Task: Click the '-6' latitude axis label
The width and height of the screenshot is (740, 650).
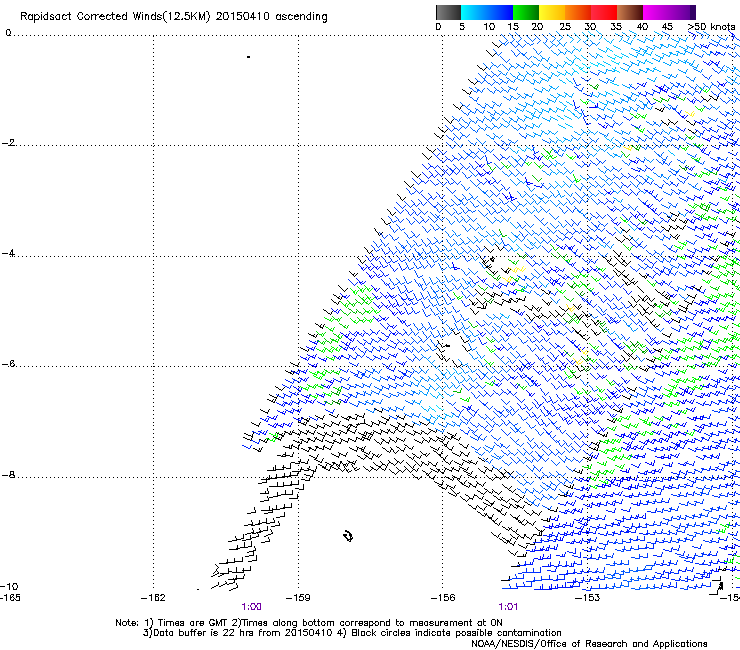Action: (x=8, y=364)
